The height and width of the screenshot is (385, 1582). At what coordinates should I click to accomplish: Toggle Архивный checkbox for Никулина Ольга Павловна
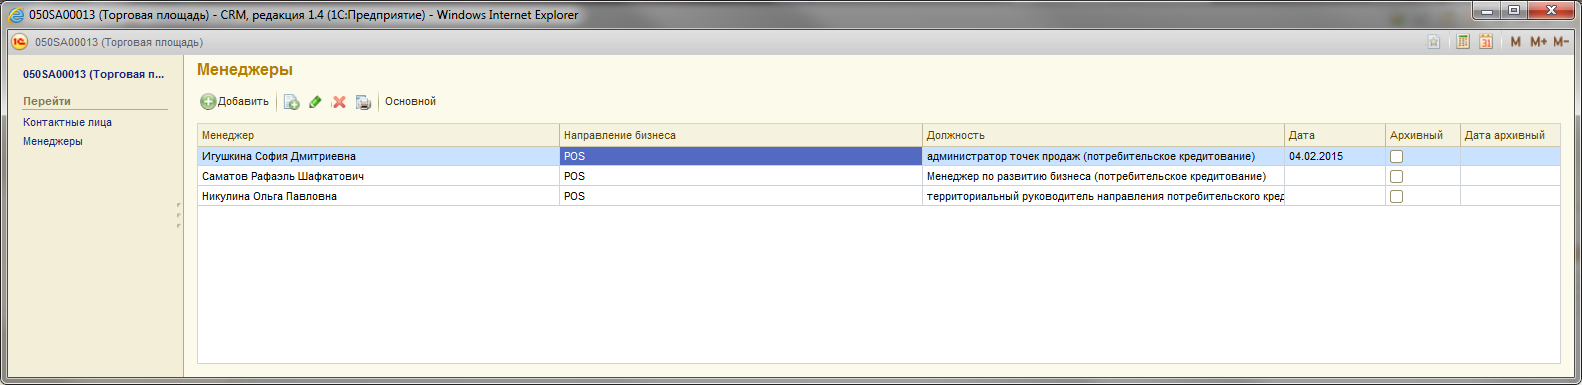(1396, 197)
